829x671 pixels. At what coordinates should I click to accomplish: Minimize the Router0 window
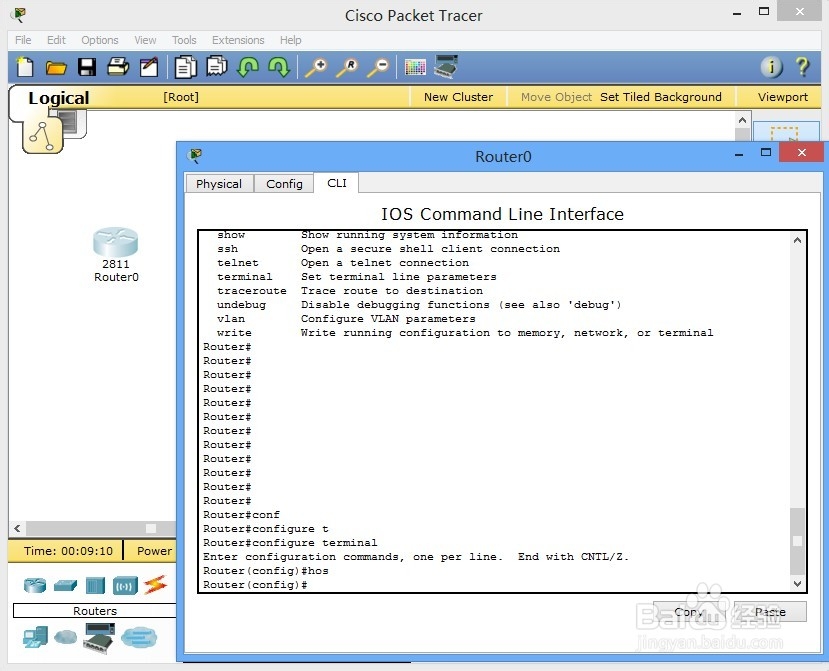739,154
